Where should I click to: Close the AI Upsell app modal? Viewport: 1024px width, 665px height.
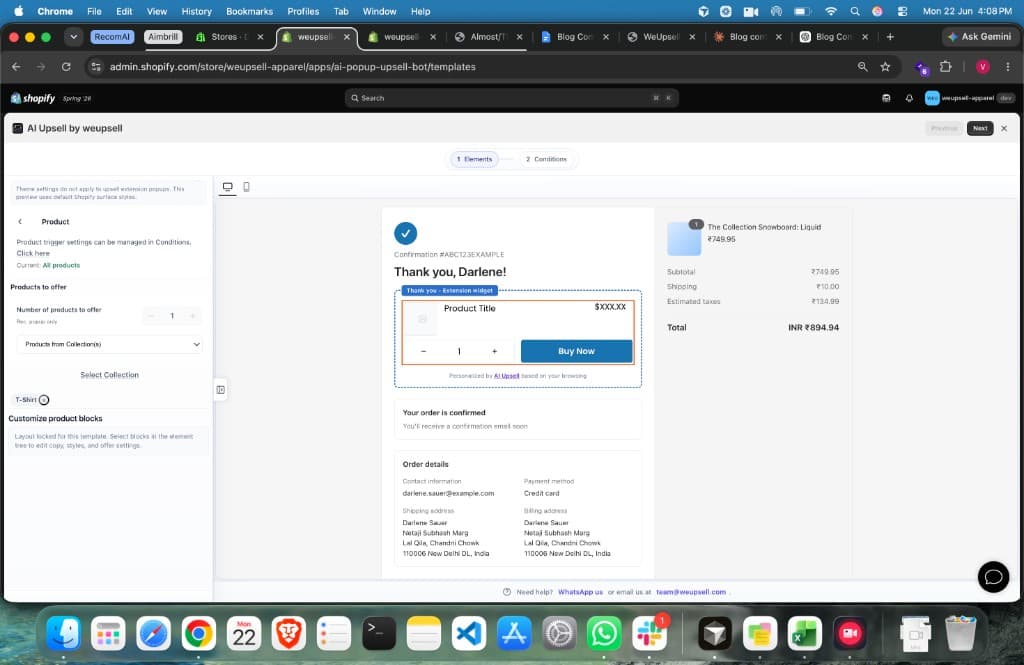click(x=1004, y=129)
